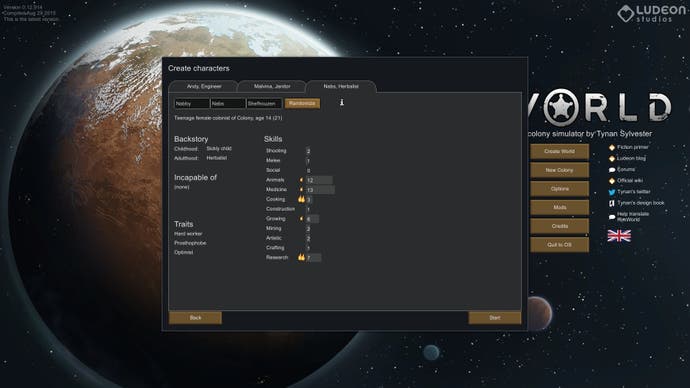Open Tynan's design book icon
The height and width of the screenshot is (388, 690).
(x=612, y=203)
